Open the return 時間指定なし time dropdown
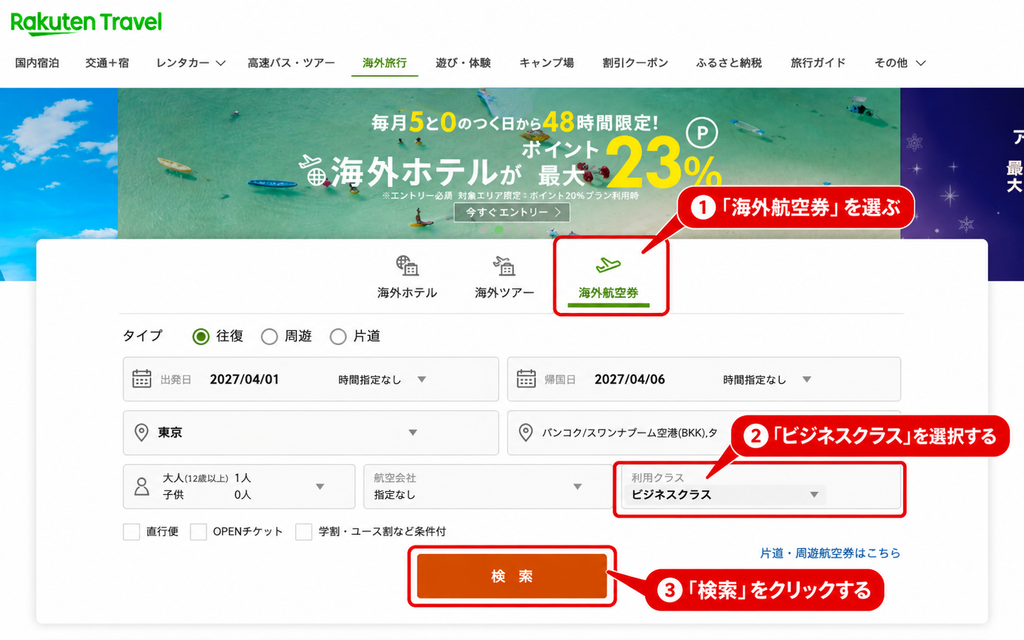Viewport: 1024px width, 640px height. point(767,379)
